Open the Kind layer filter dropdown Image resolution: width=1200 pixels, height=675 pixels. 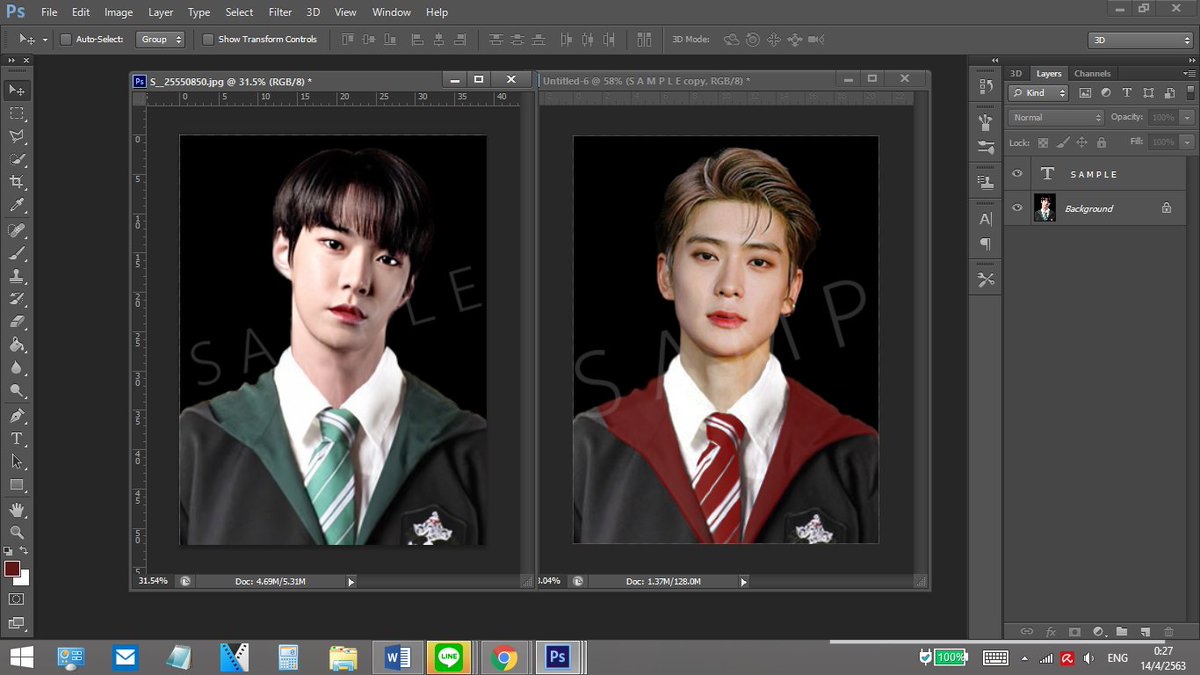click(x=1039, y=92)
